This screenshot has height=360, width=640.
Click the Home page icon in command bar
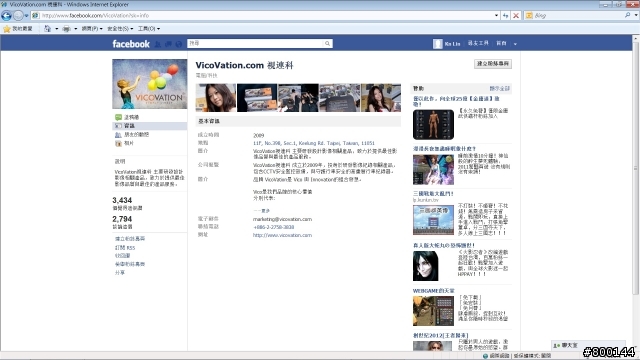(x=47, y=29)
